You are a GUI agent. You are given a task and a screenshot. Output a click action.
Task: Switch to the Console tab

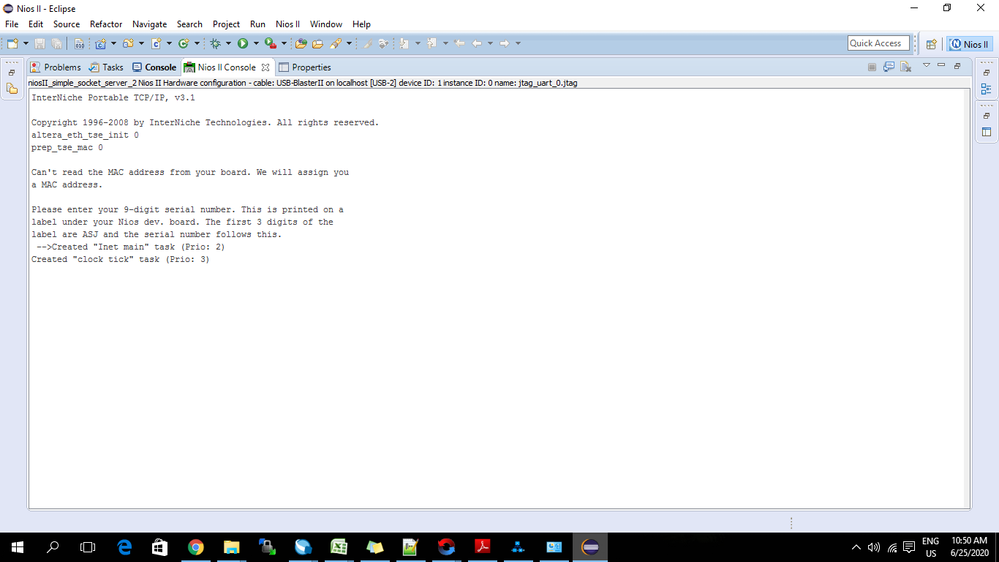click(x=154, y=67)
